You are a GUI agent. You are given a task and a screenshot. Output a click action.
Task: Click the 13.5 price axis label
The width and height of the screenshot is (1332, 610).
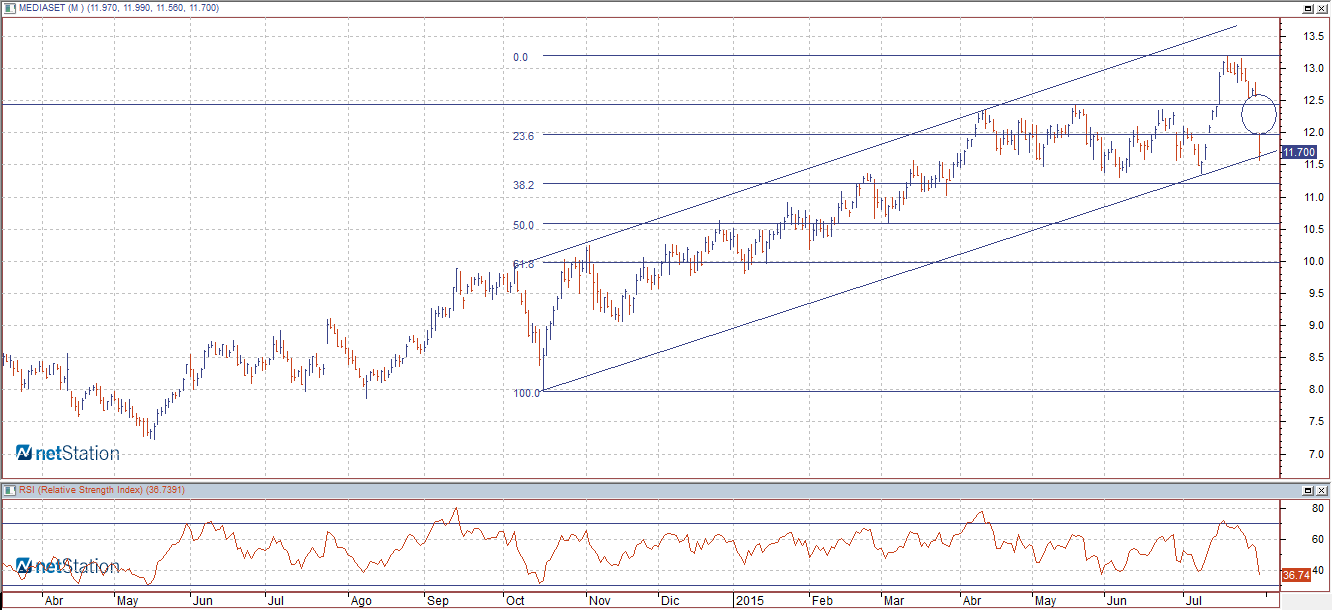pyautogui.click(x=1313, y=37)
